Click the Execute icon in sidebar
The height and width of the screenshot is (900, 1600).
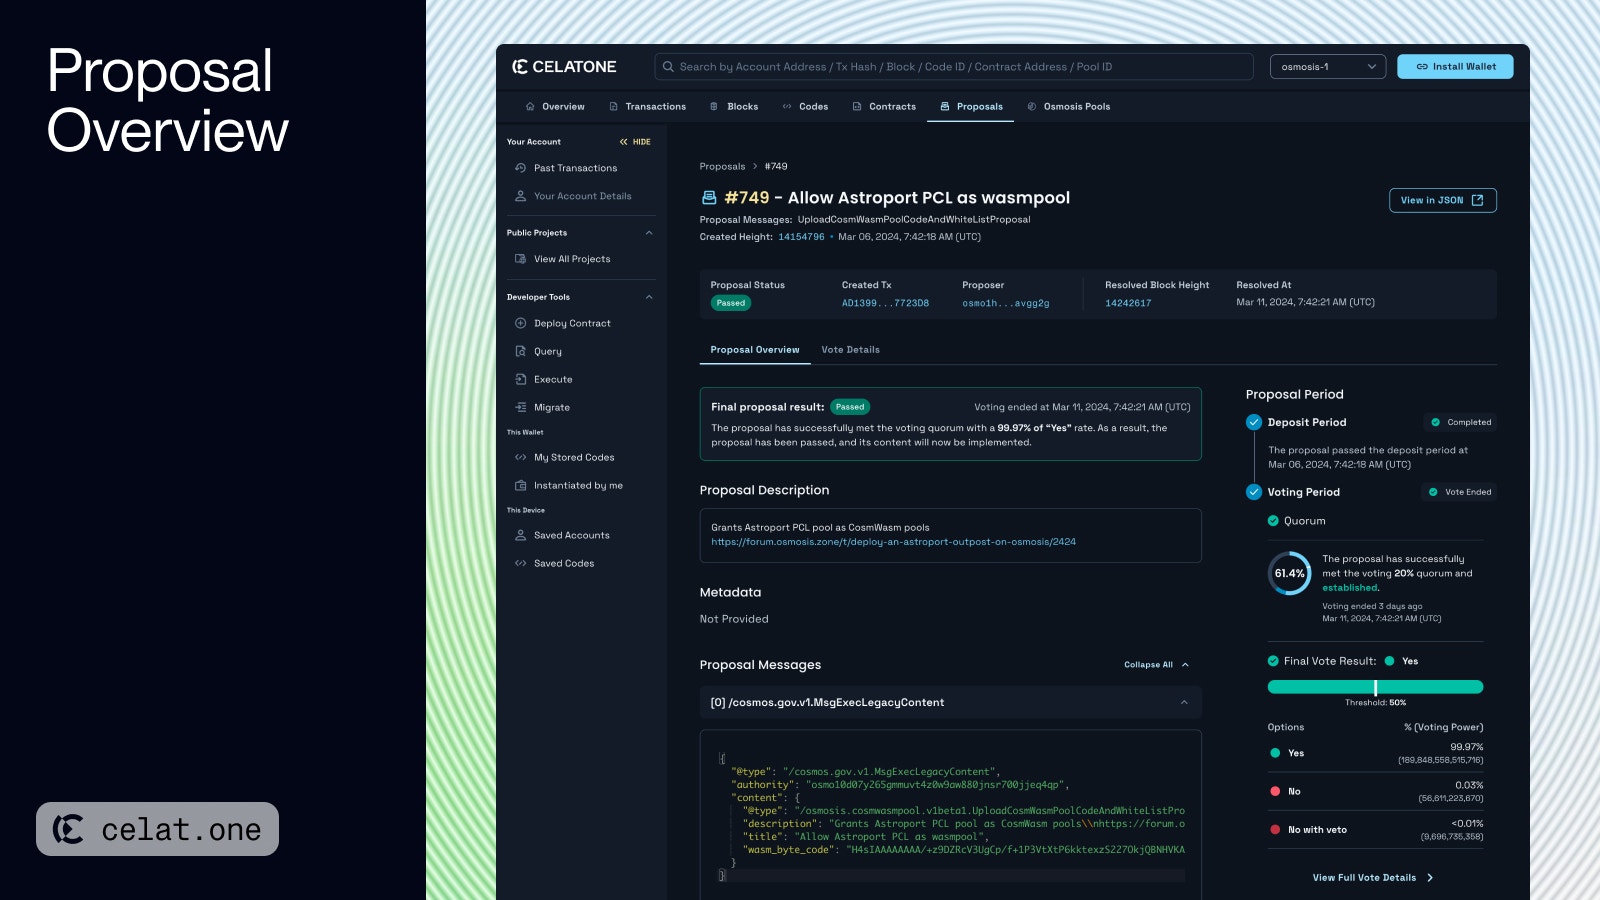tap(520, 379)
